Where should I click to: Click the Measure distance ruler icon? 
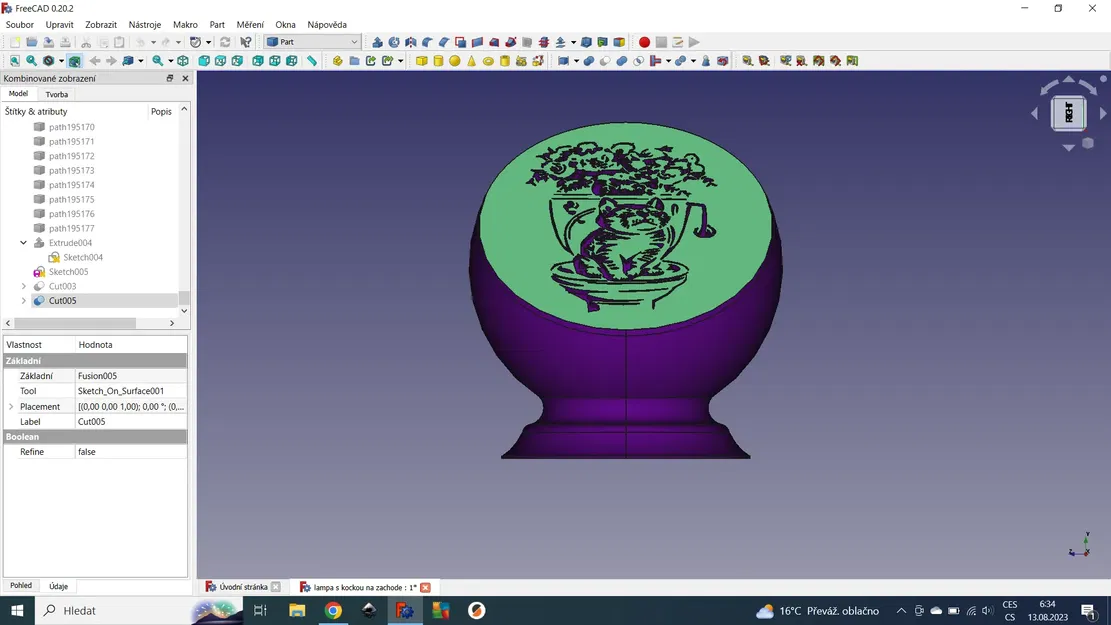coord(312,61)
